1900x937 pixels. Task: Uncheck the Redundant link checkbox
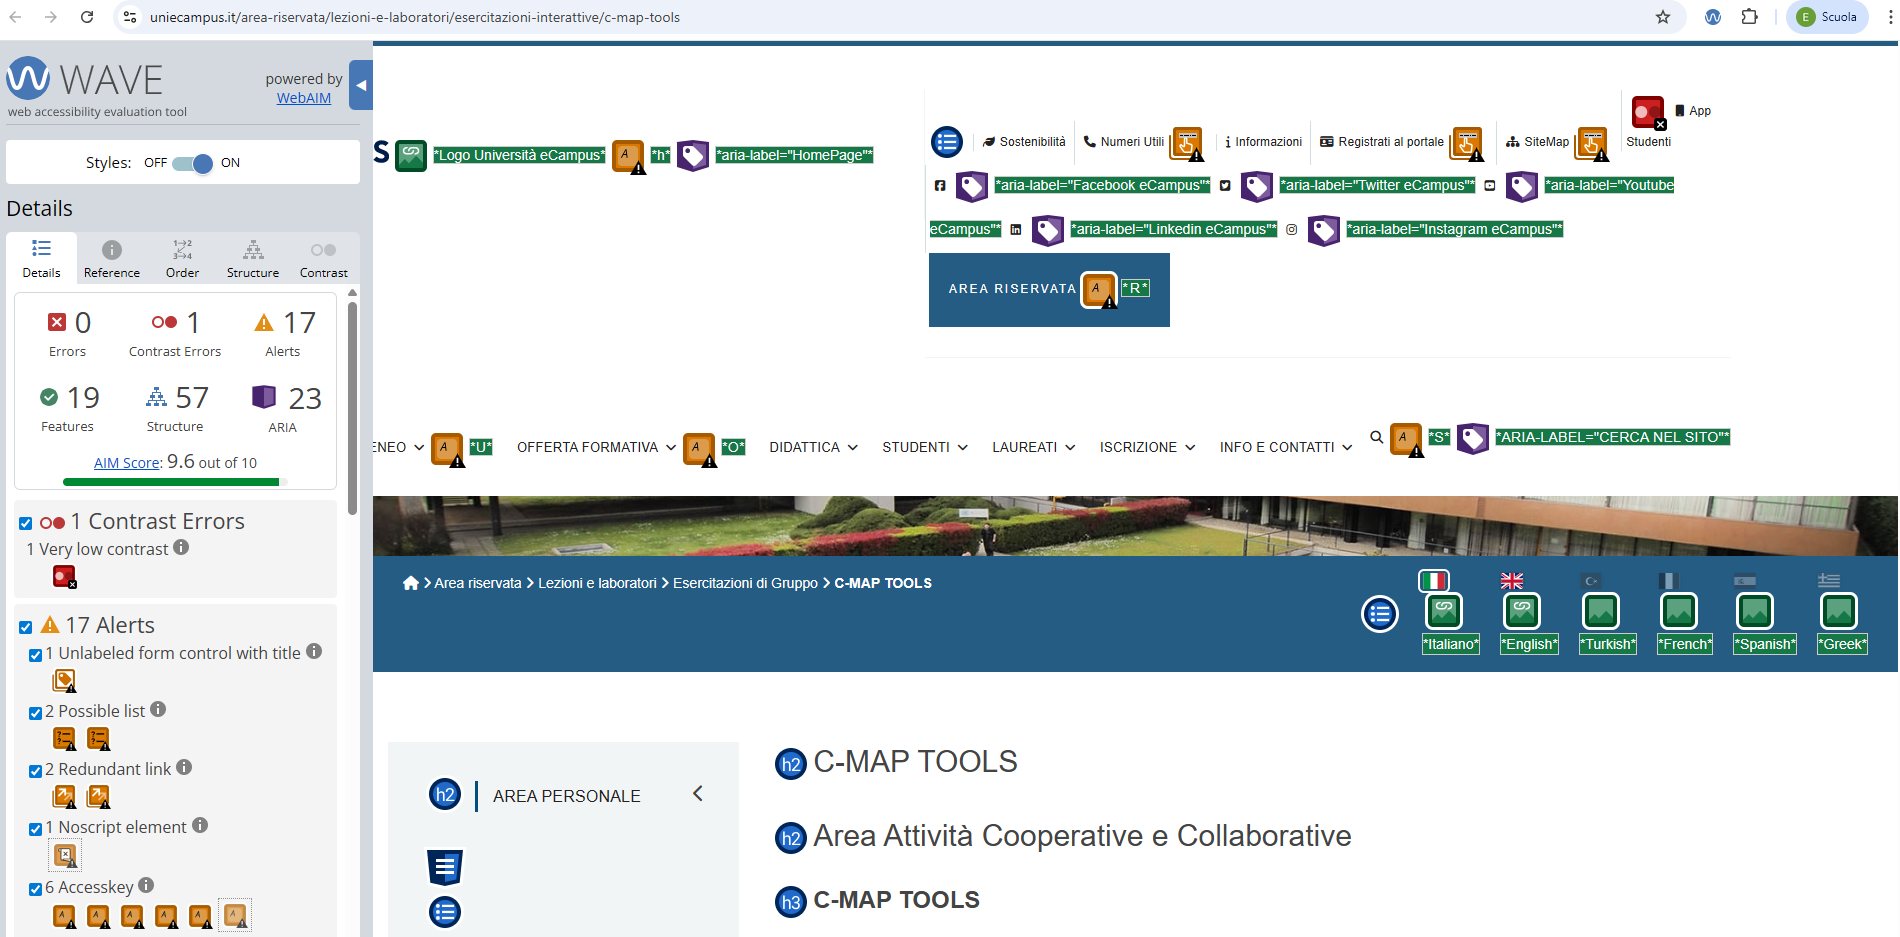point(36,771)
